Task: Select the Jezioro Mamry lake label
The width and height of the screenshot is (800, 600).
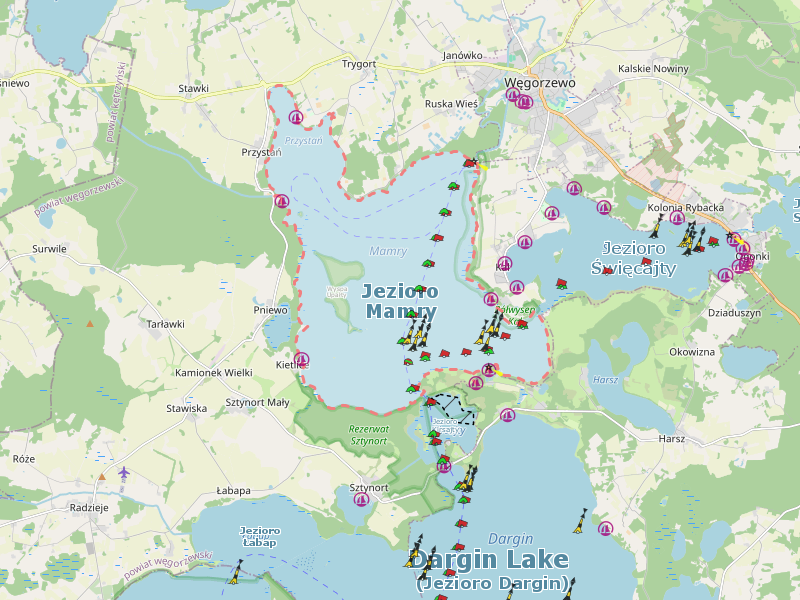Action: [400, 301]
